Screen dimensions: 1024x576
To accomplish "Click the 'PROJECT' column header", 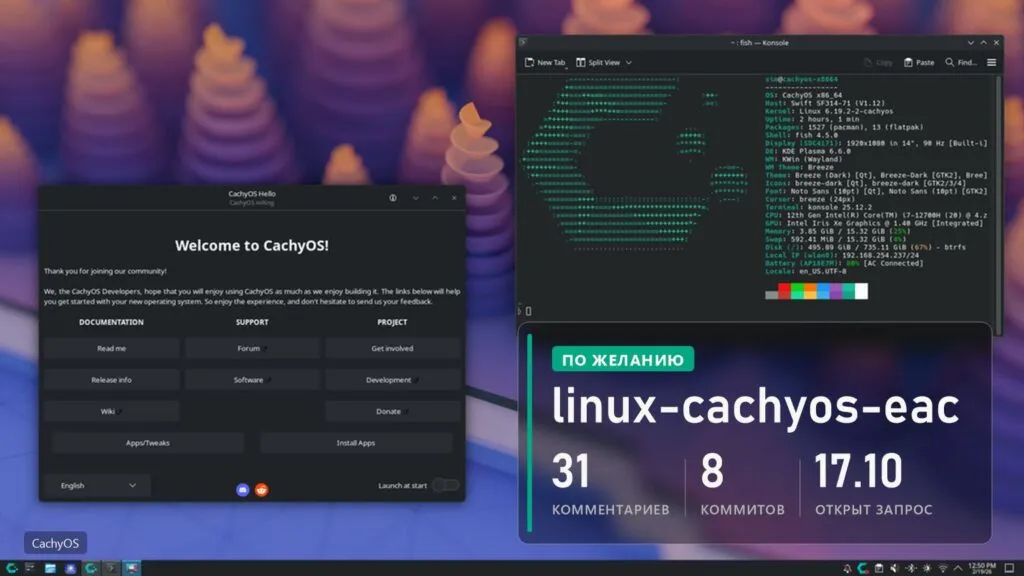I will pyautogui.click(x=392, y=323).
